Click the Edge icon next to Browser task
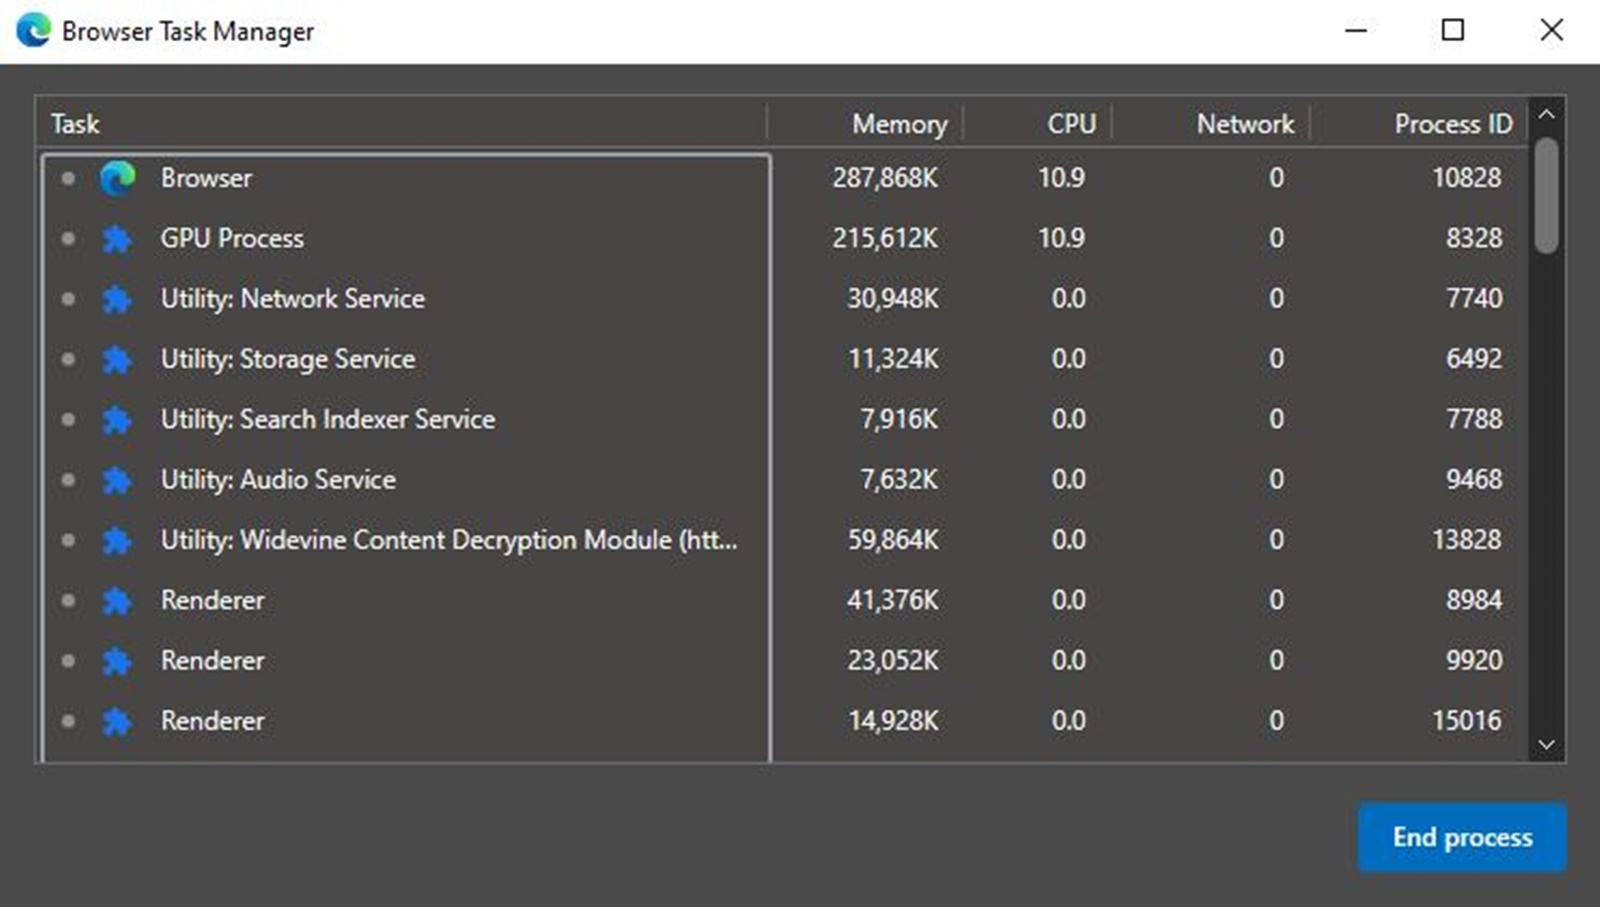The height and width of the screenshot is (907, 1600). [119, 178]
